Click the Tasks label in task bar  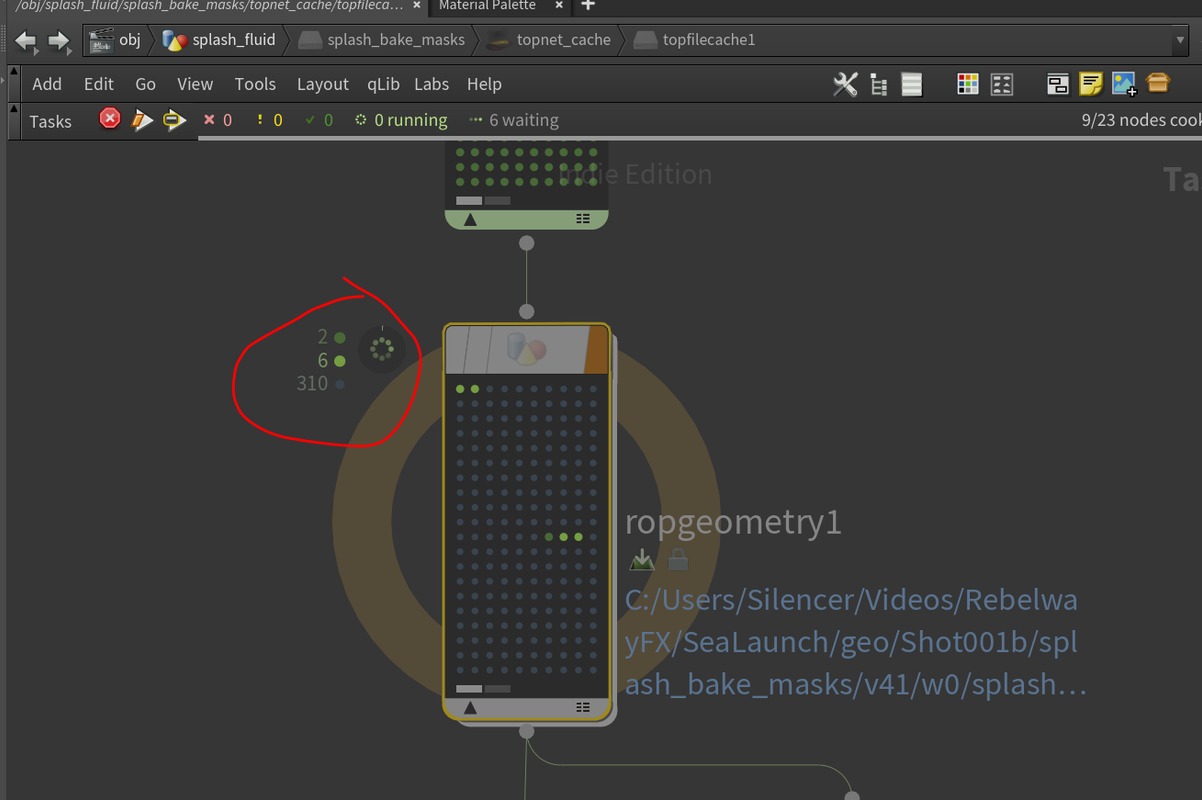pos(50,121)
